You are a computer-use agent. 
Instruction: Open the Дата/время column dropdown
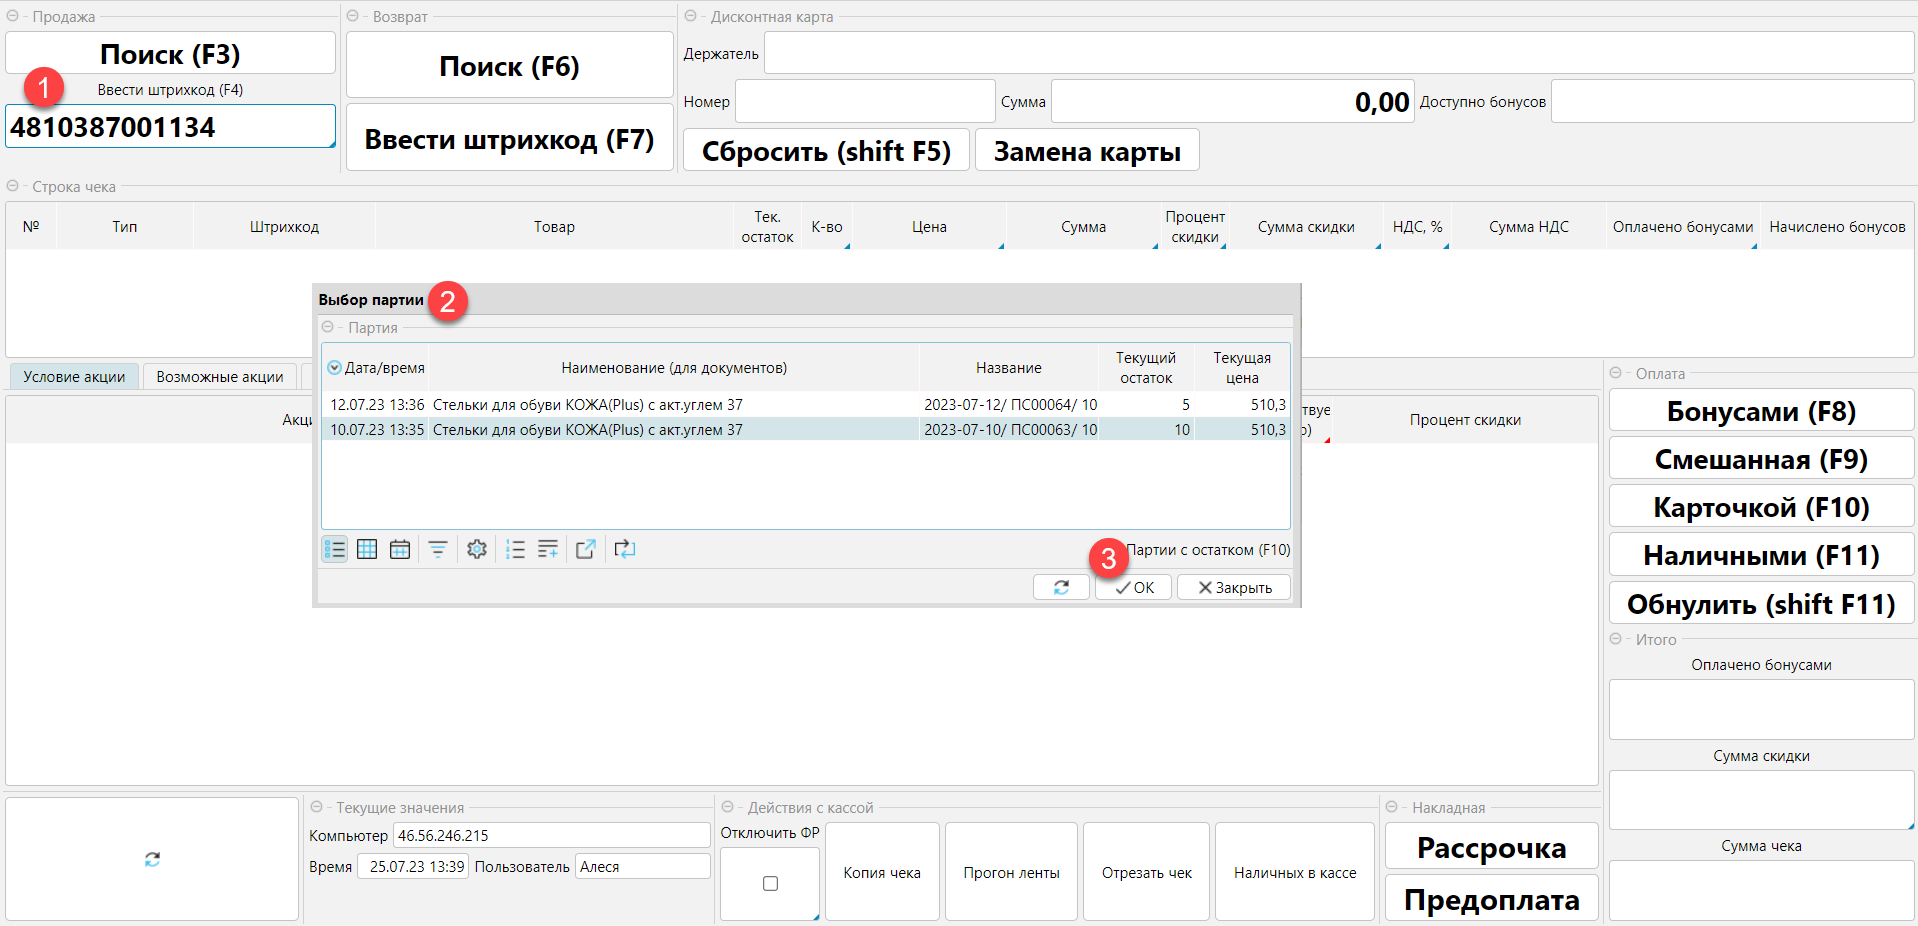pyautogui.click(x=335, y=368)
